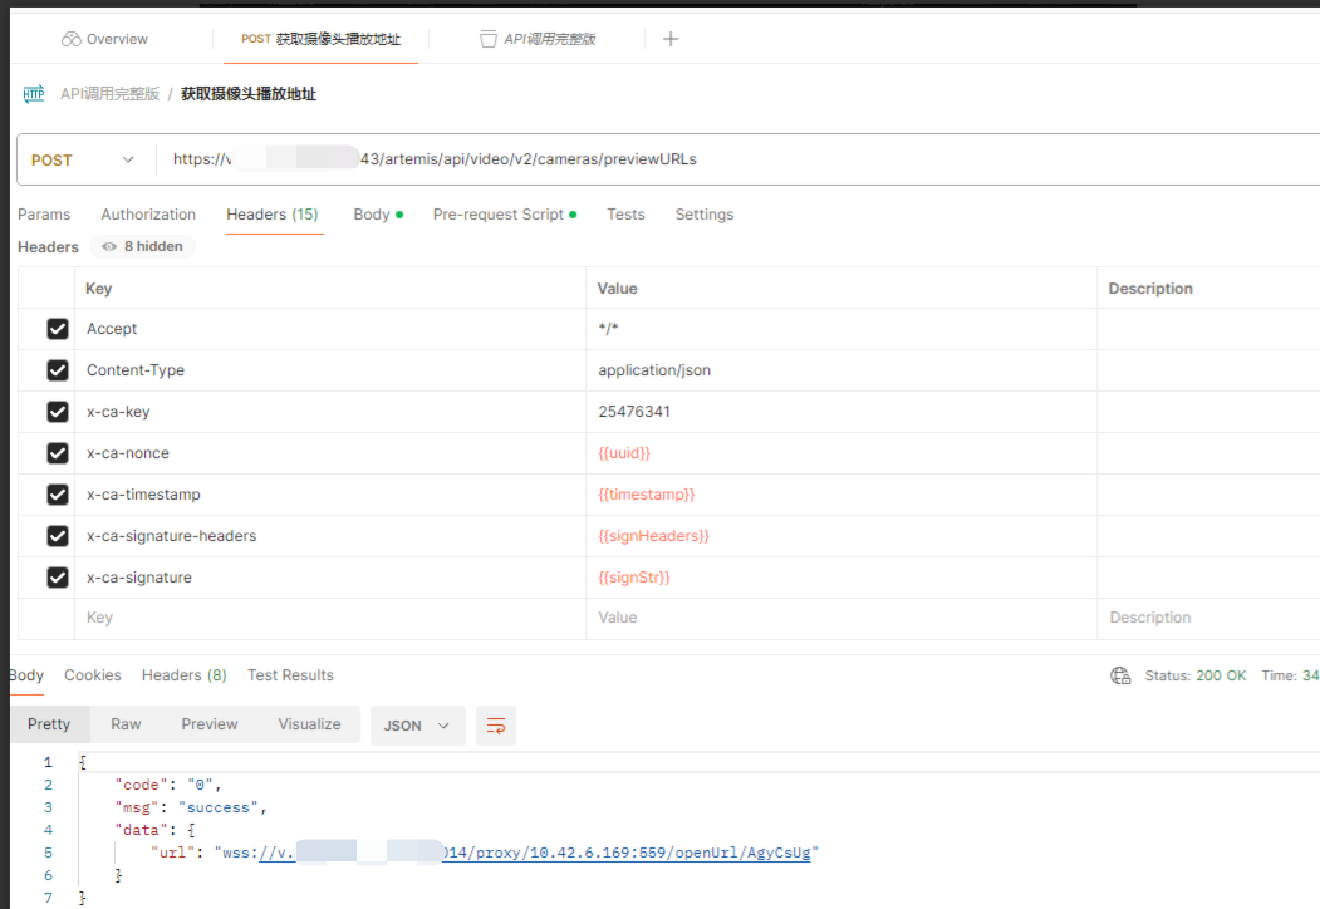Click the collection icon on API调用完整版 tab
The image size is (1320, 909).
(488, 39)
